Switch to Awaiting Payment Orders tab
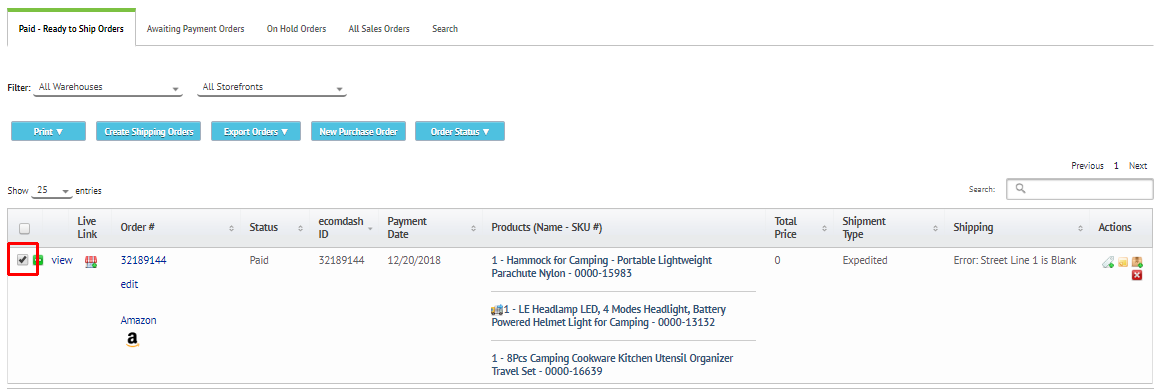Viewport: 1160px width, 389px height. coord(195,29)
